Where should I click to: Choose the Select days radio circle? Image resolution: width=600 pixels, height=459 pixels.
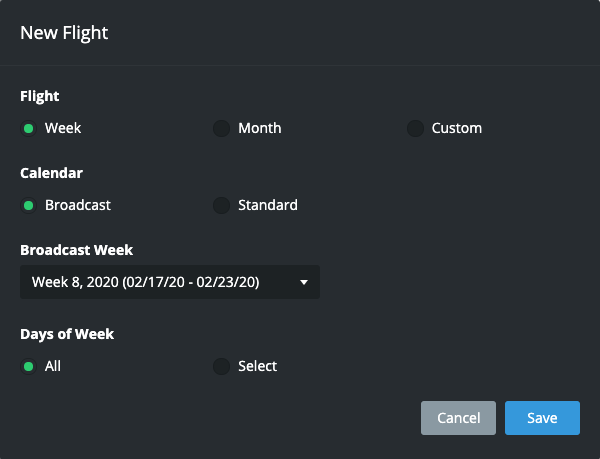tap(221, 367)
